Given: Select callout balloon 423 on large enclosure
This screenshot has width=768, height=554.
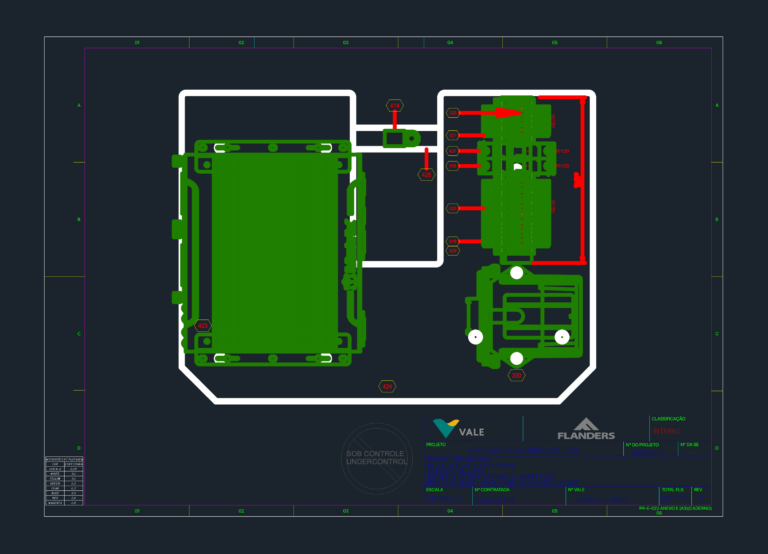Looking at the screenshot, I should point(203,326).
